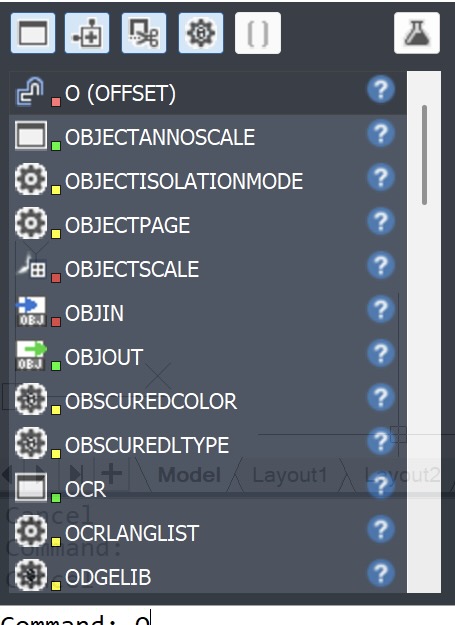Open help for OBSCUREDCOLOR entry
455x625 pixels.
pyautogui.click(x=381, y=397)
